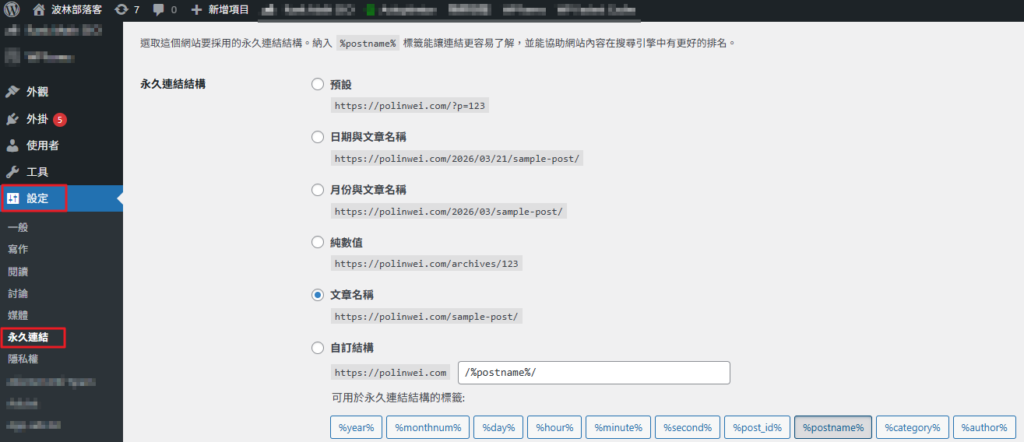Screen dimensions: 1024x442
Task: Insert the %category% tag
Action: click(912, 428)
